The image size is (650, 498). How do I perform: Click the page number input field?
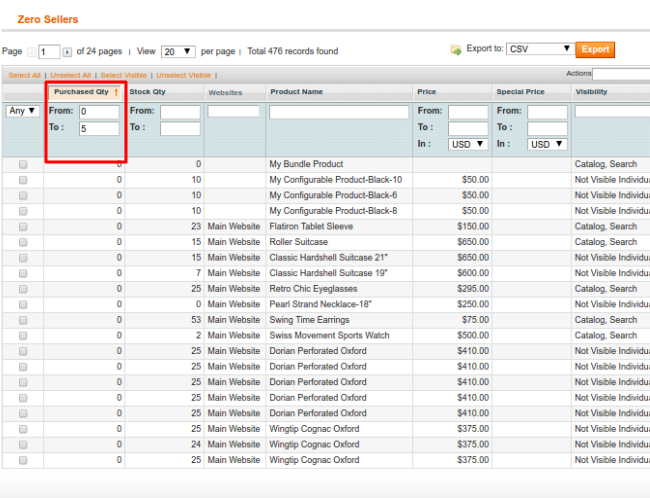pos(49,51)
